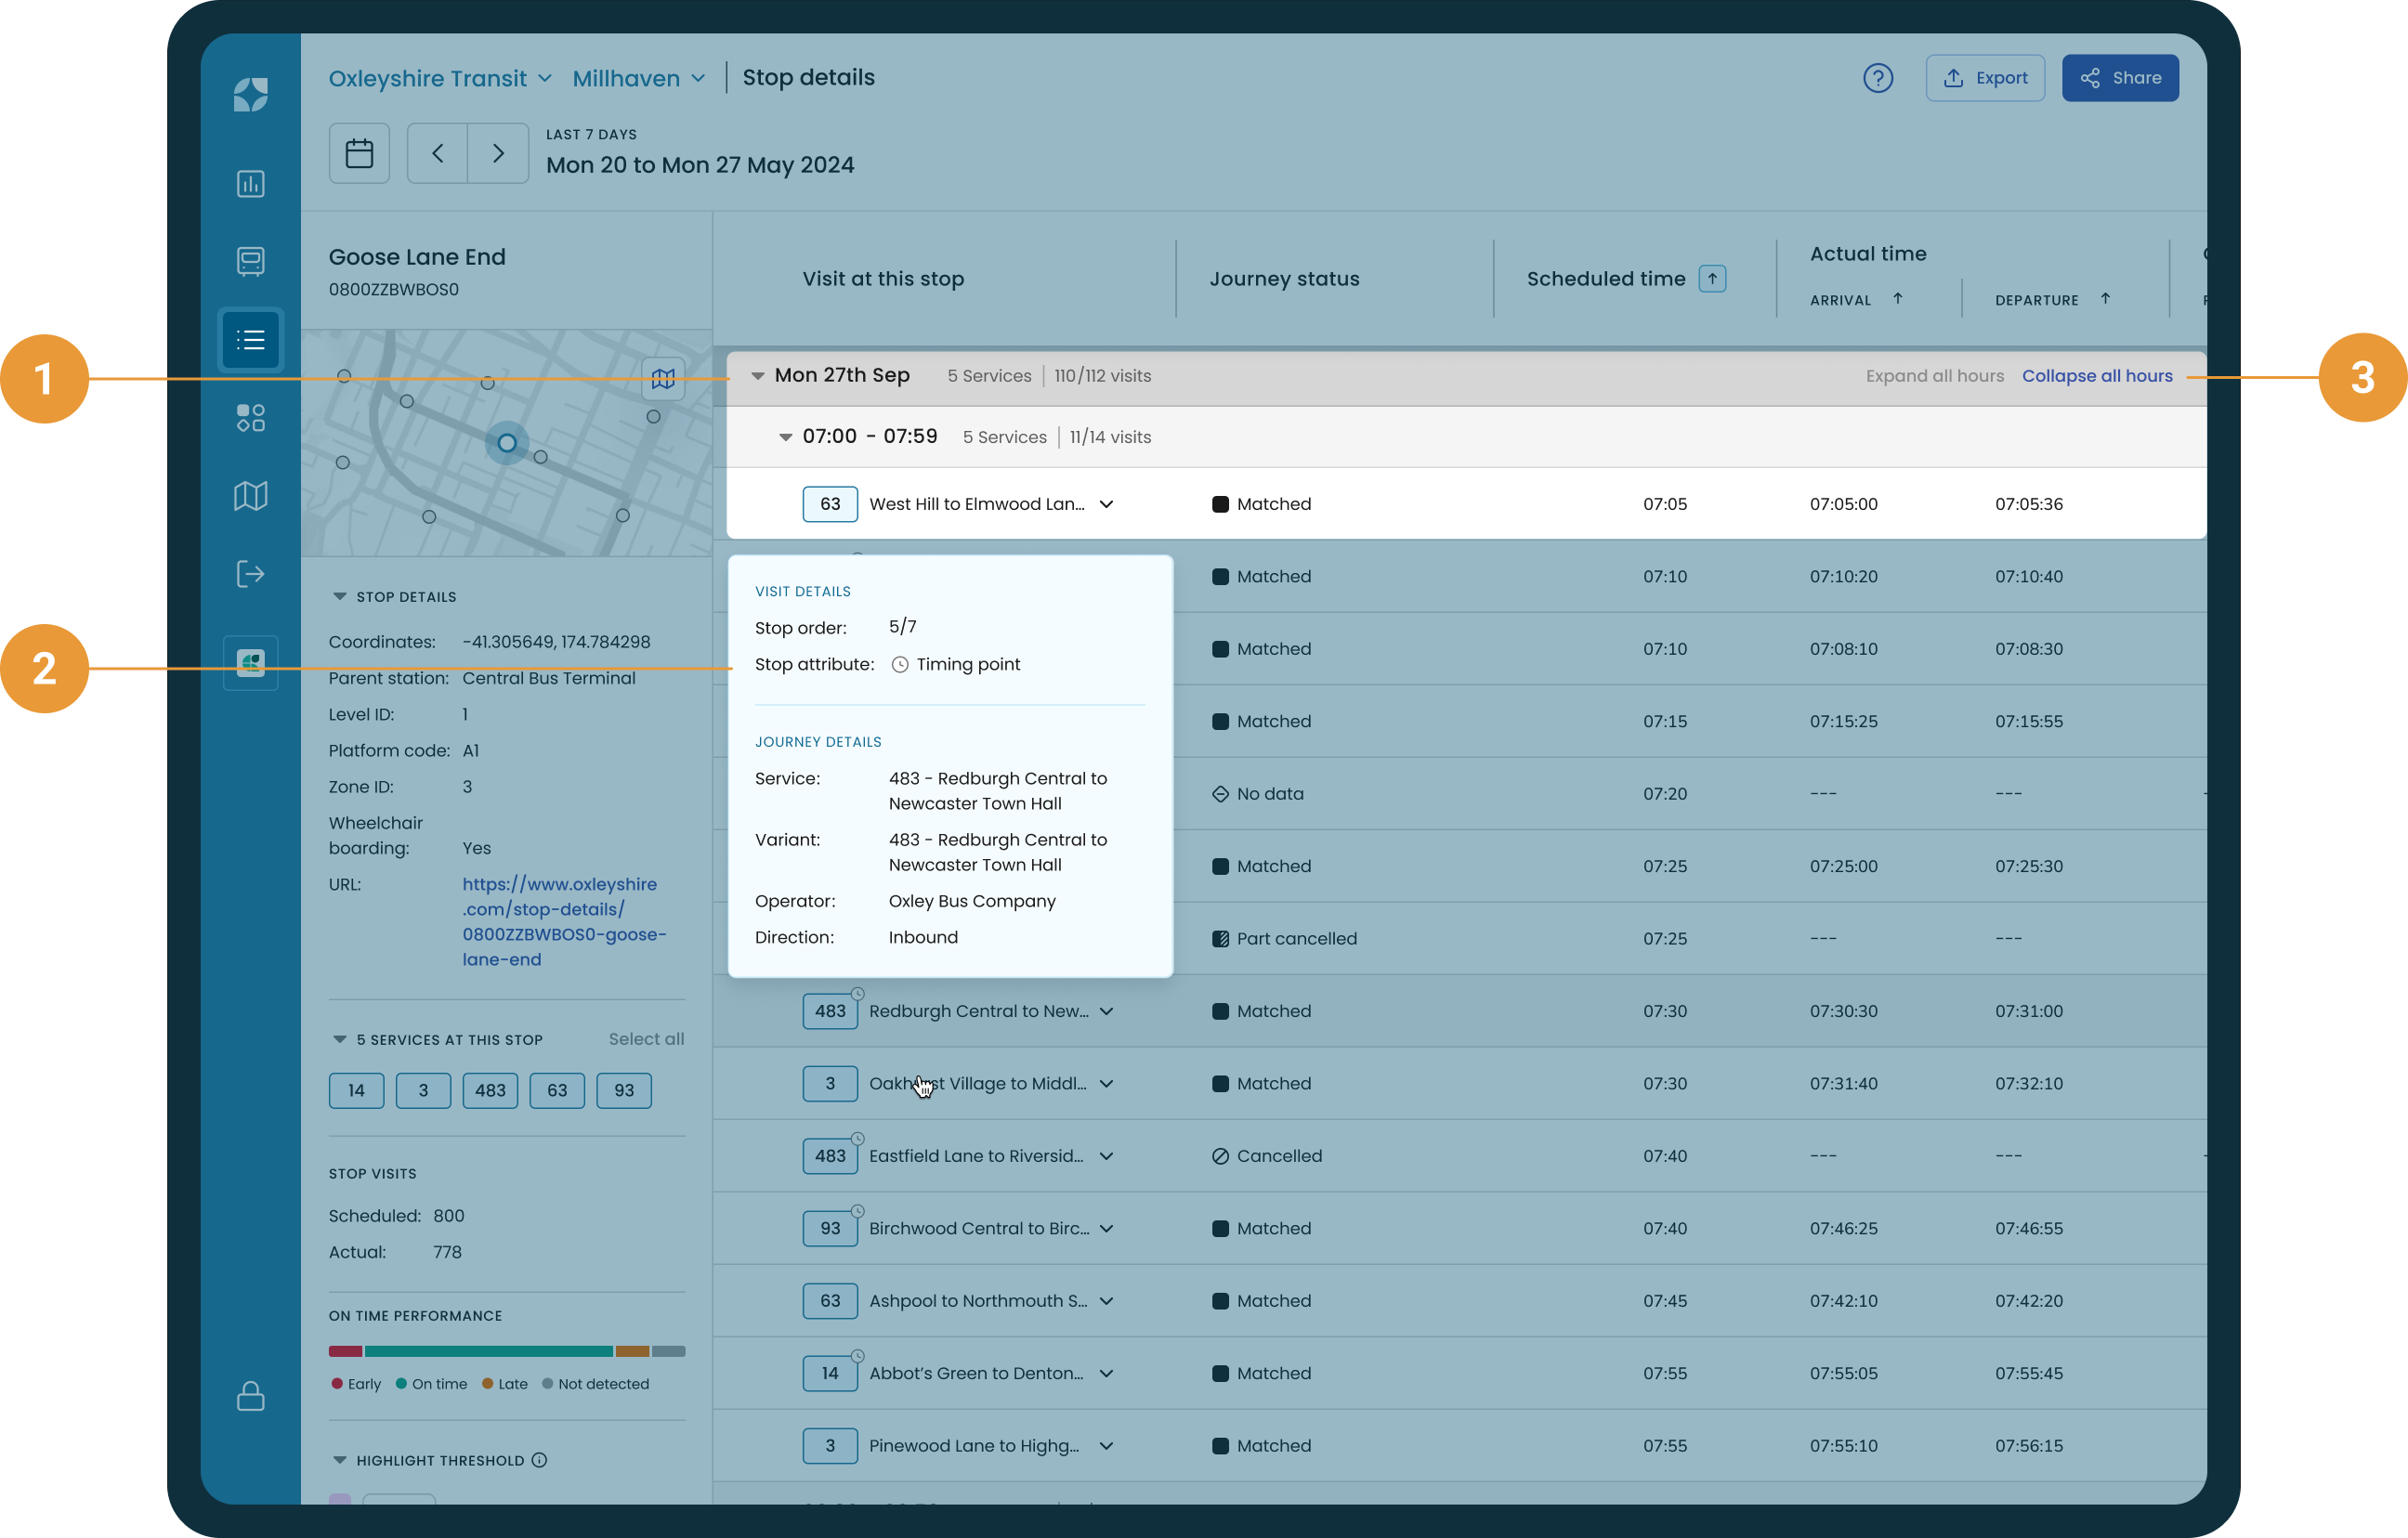This screenshot has width=2408, height=1538.
Task: Go to next date range arrow
Action: coord(498,153)
